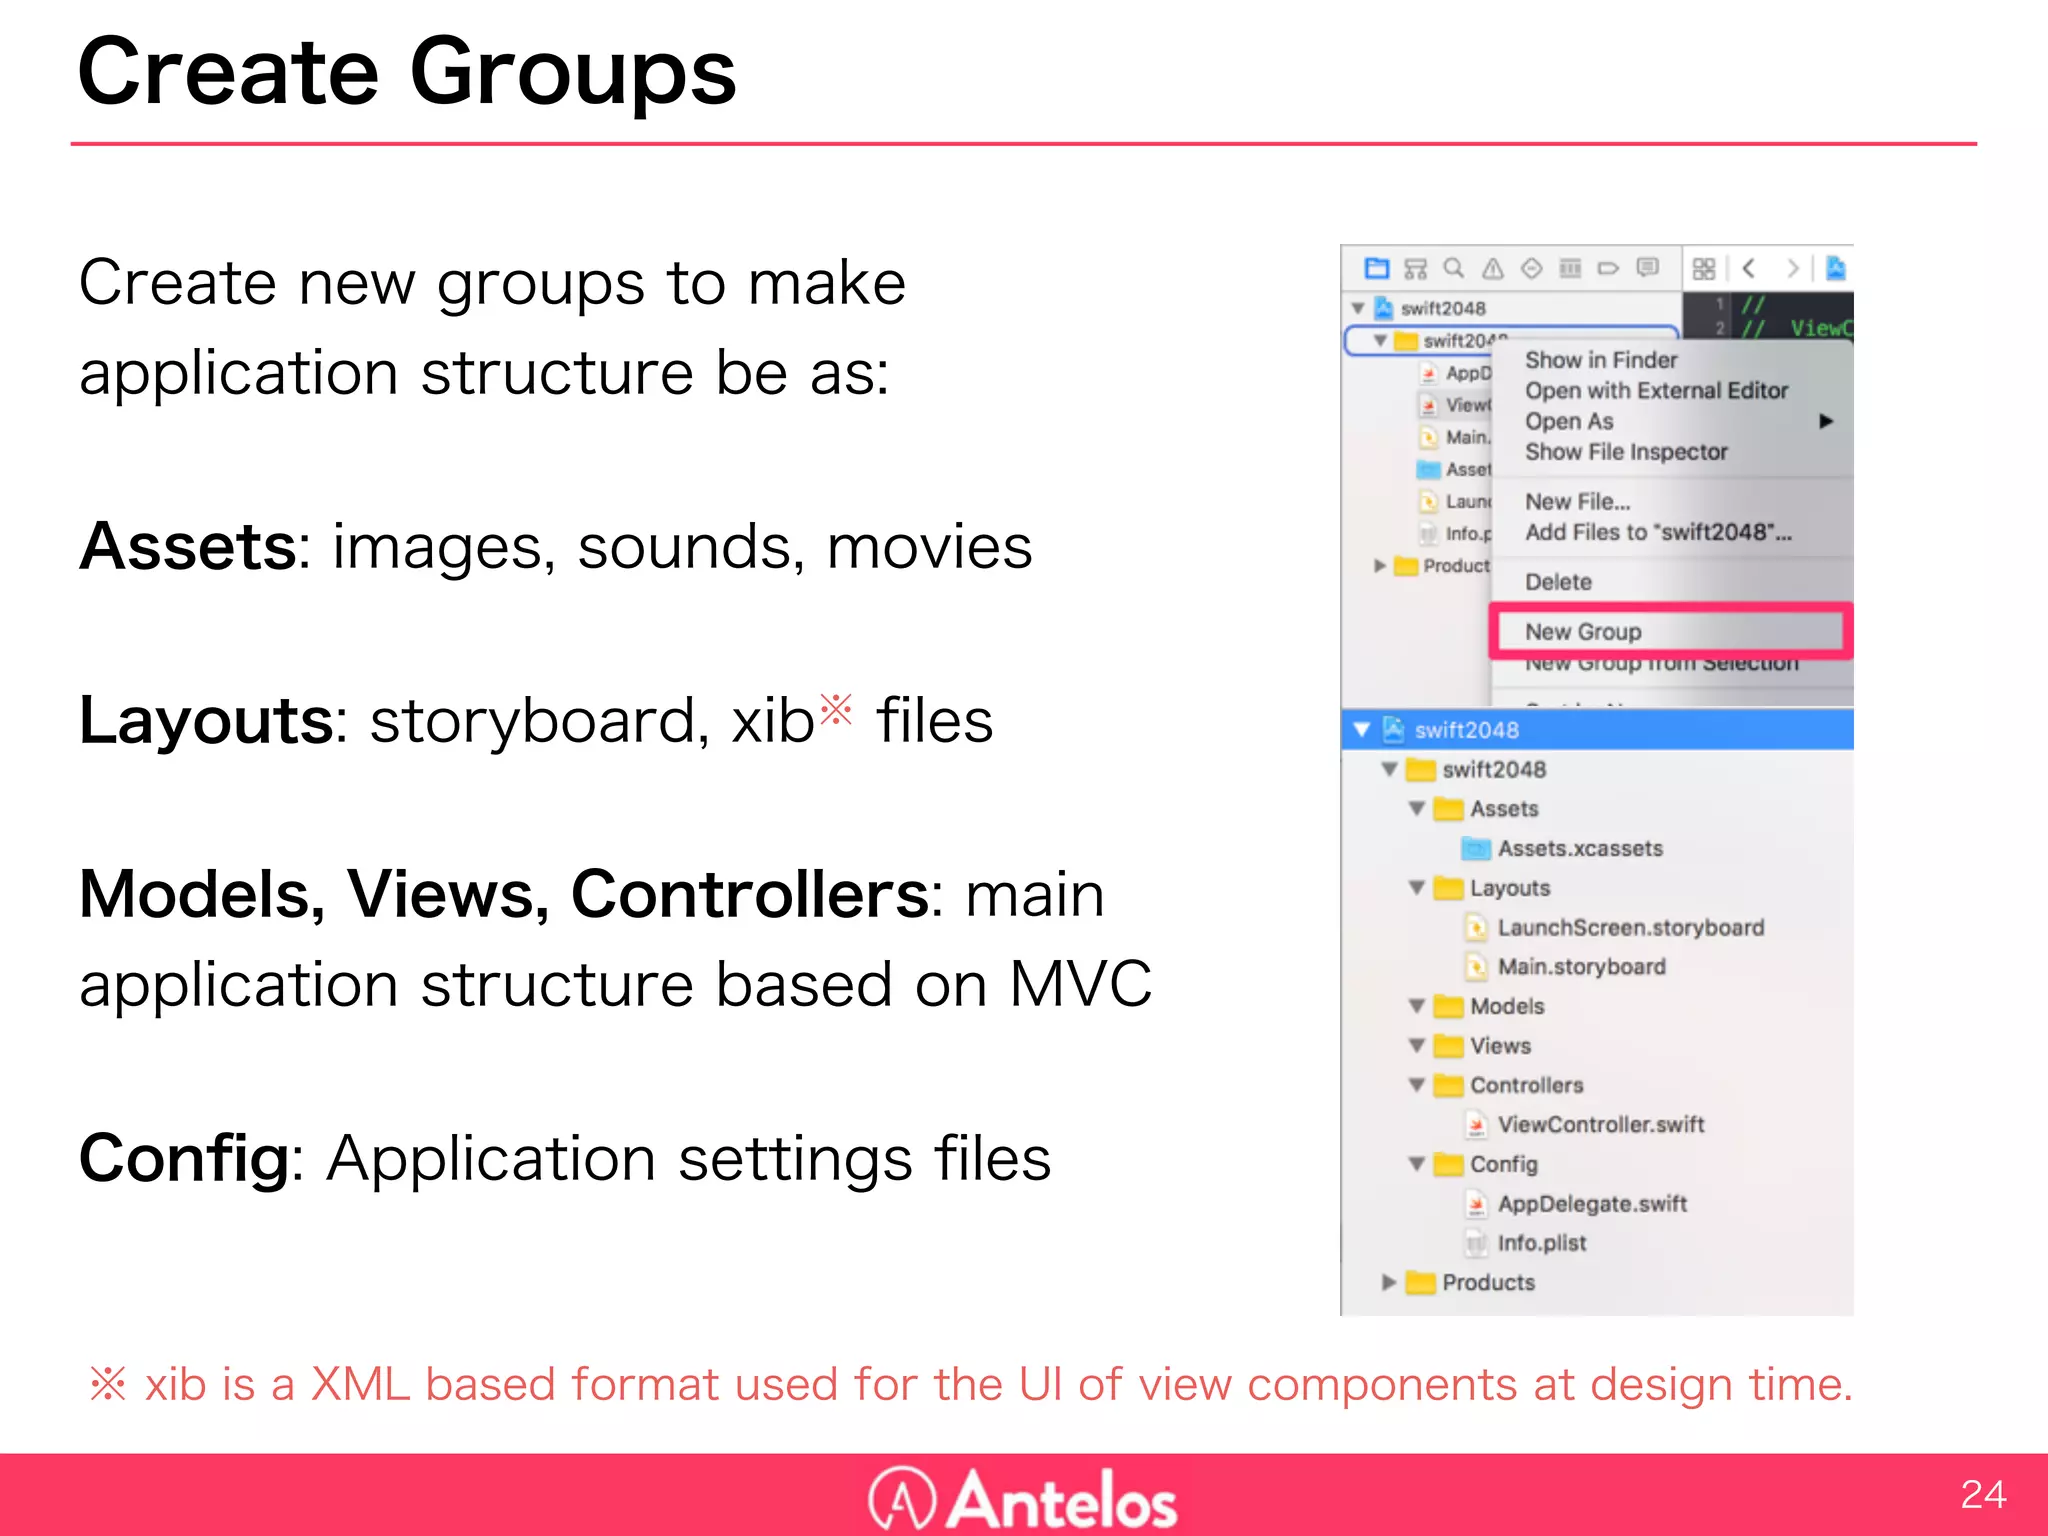Open the Issue navigator warning triangle
This screenshot has height=1536, width=2048.
1493,268
